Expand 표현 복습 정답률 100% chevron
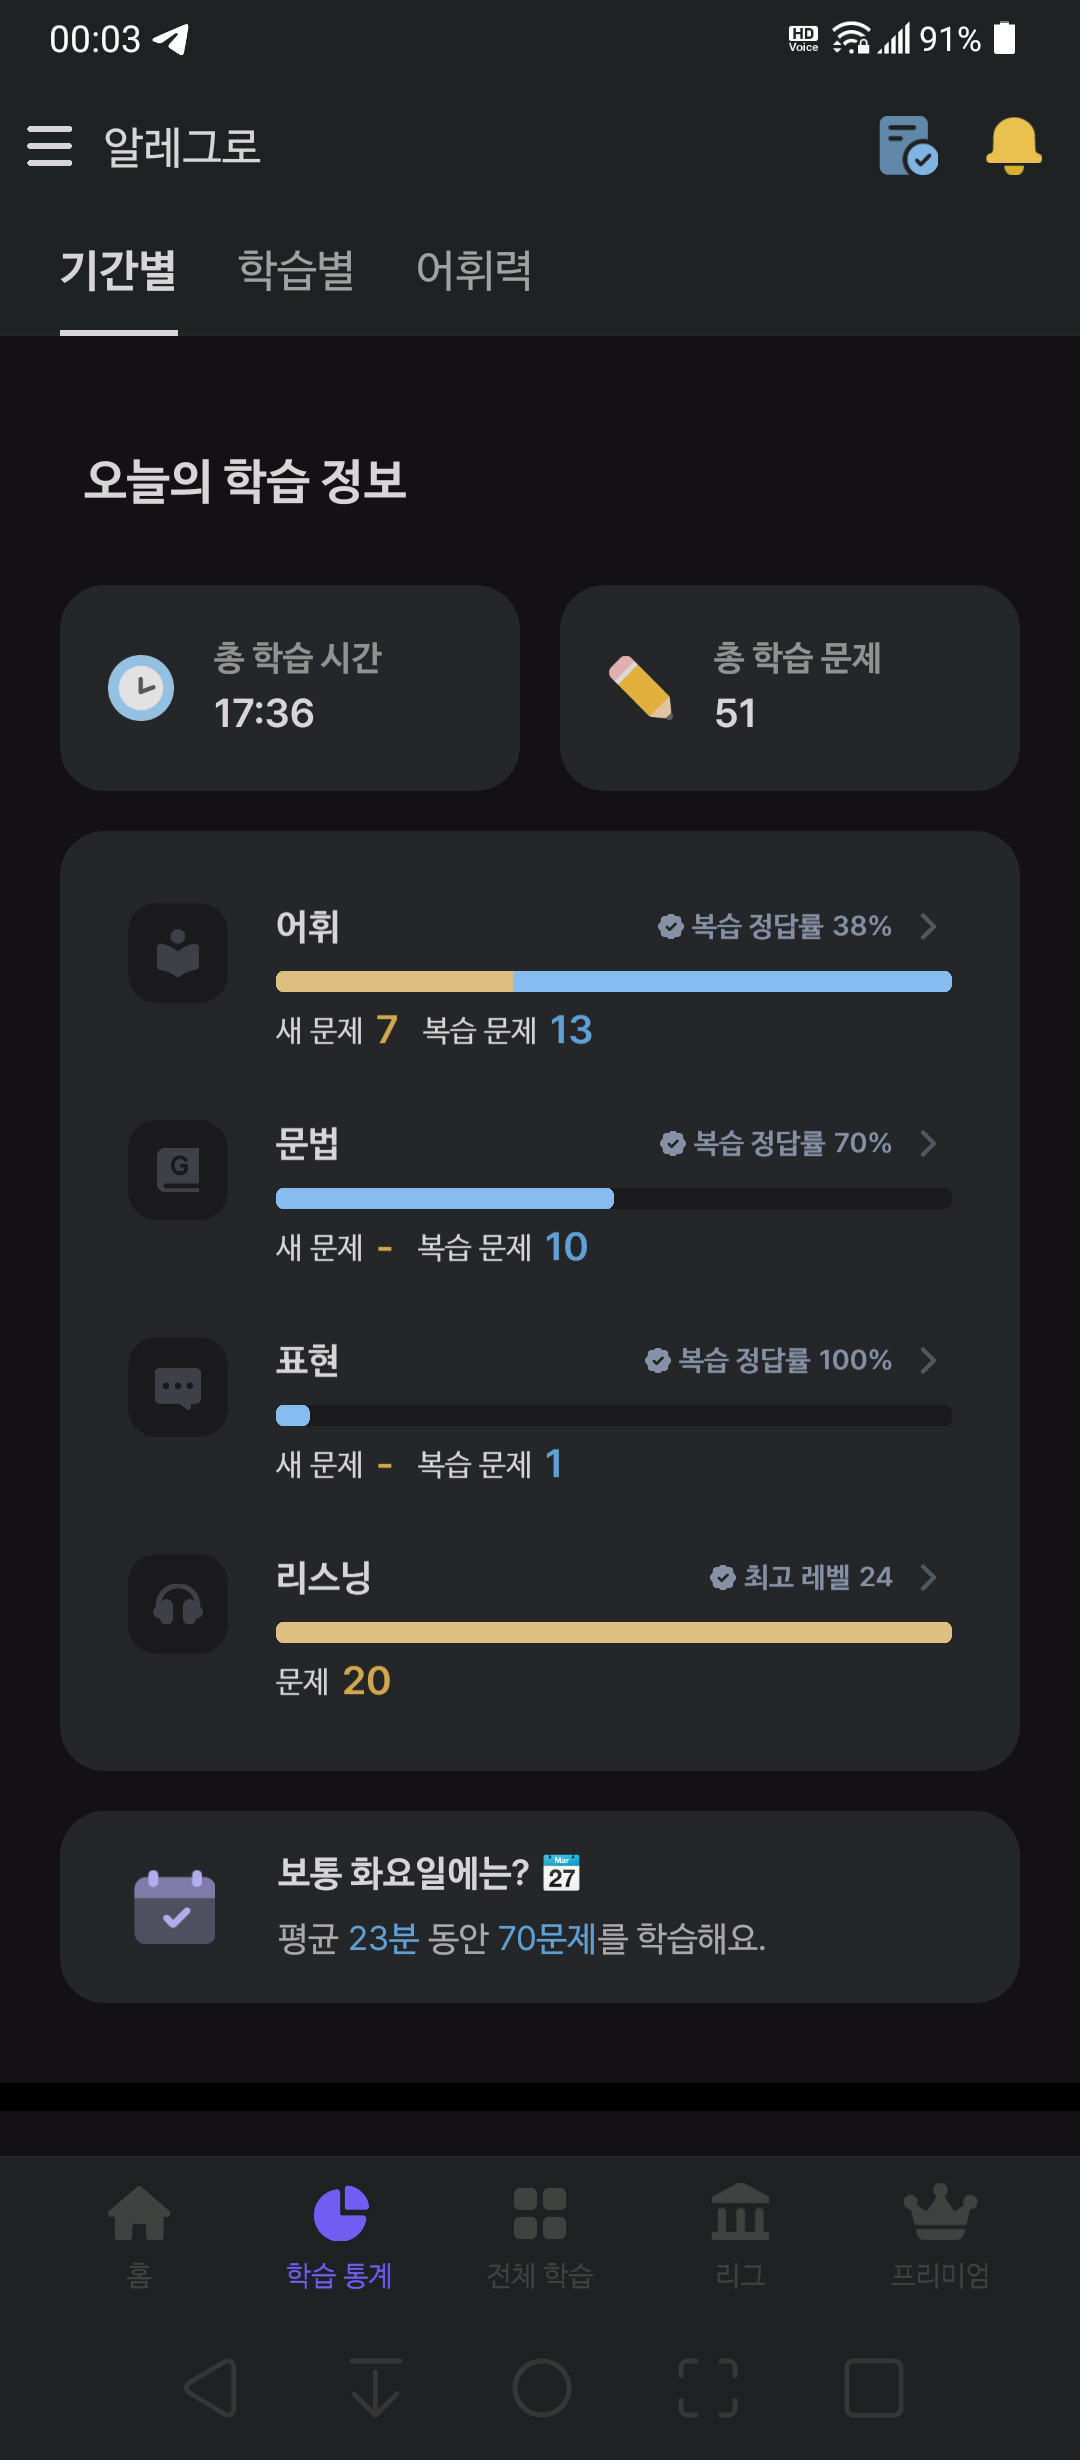The height and width of the screenshot is (2460, 1080). (928, 1360)
